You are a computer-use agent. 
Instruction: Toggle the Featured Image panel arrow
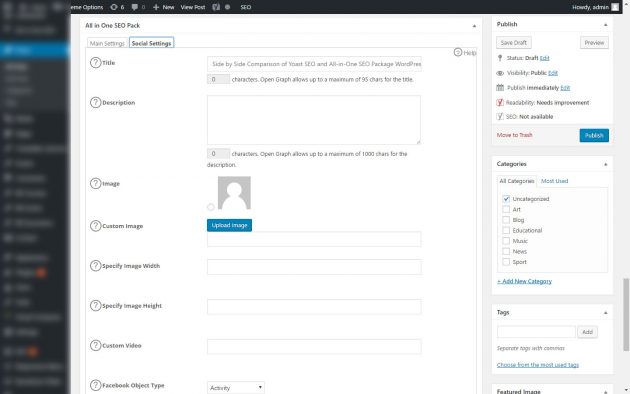(x=605, y=391)
